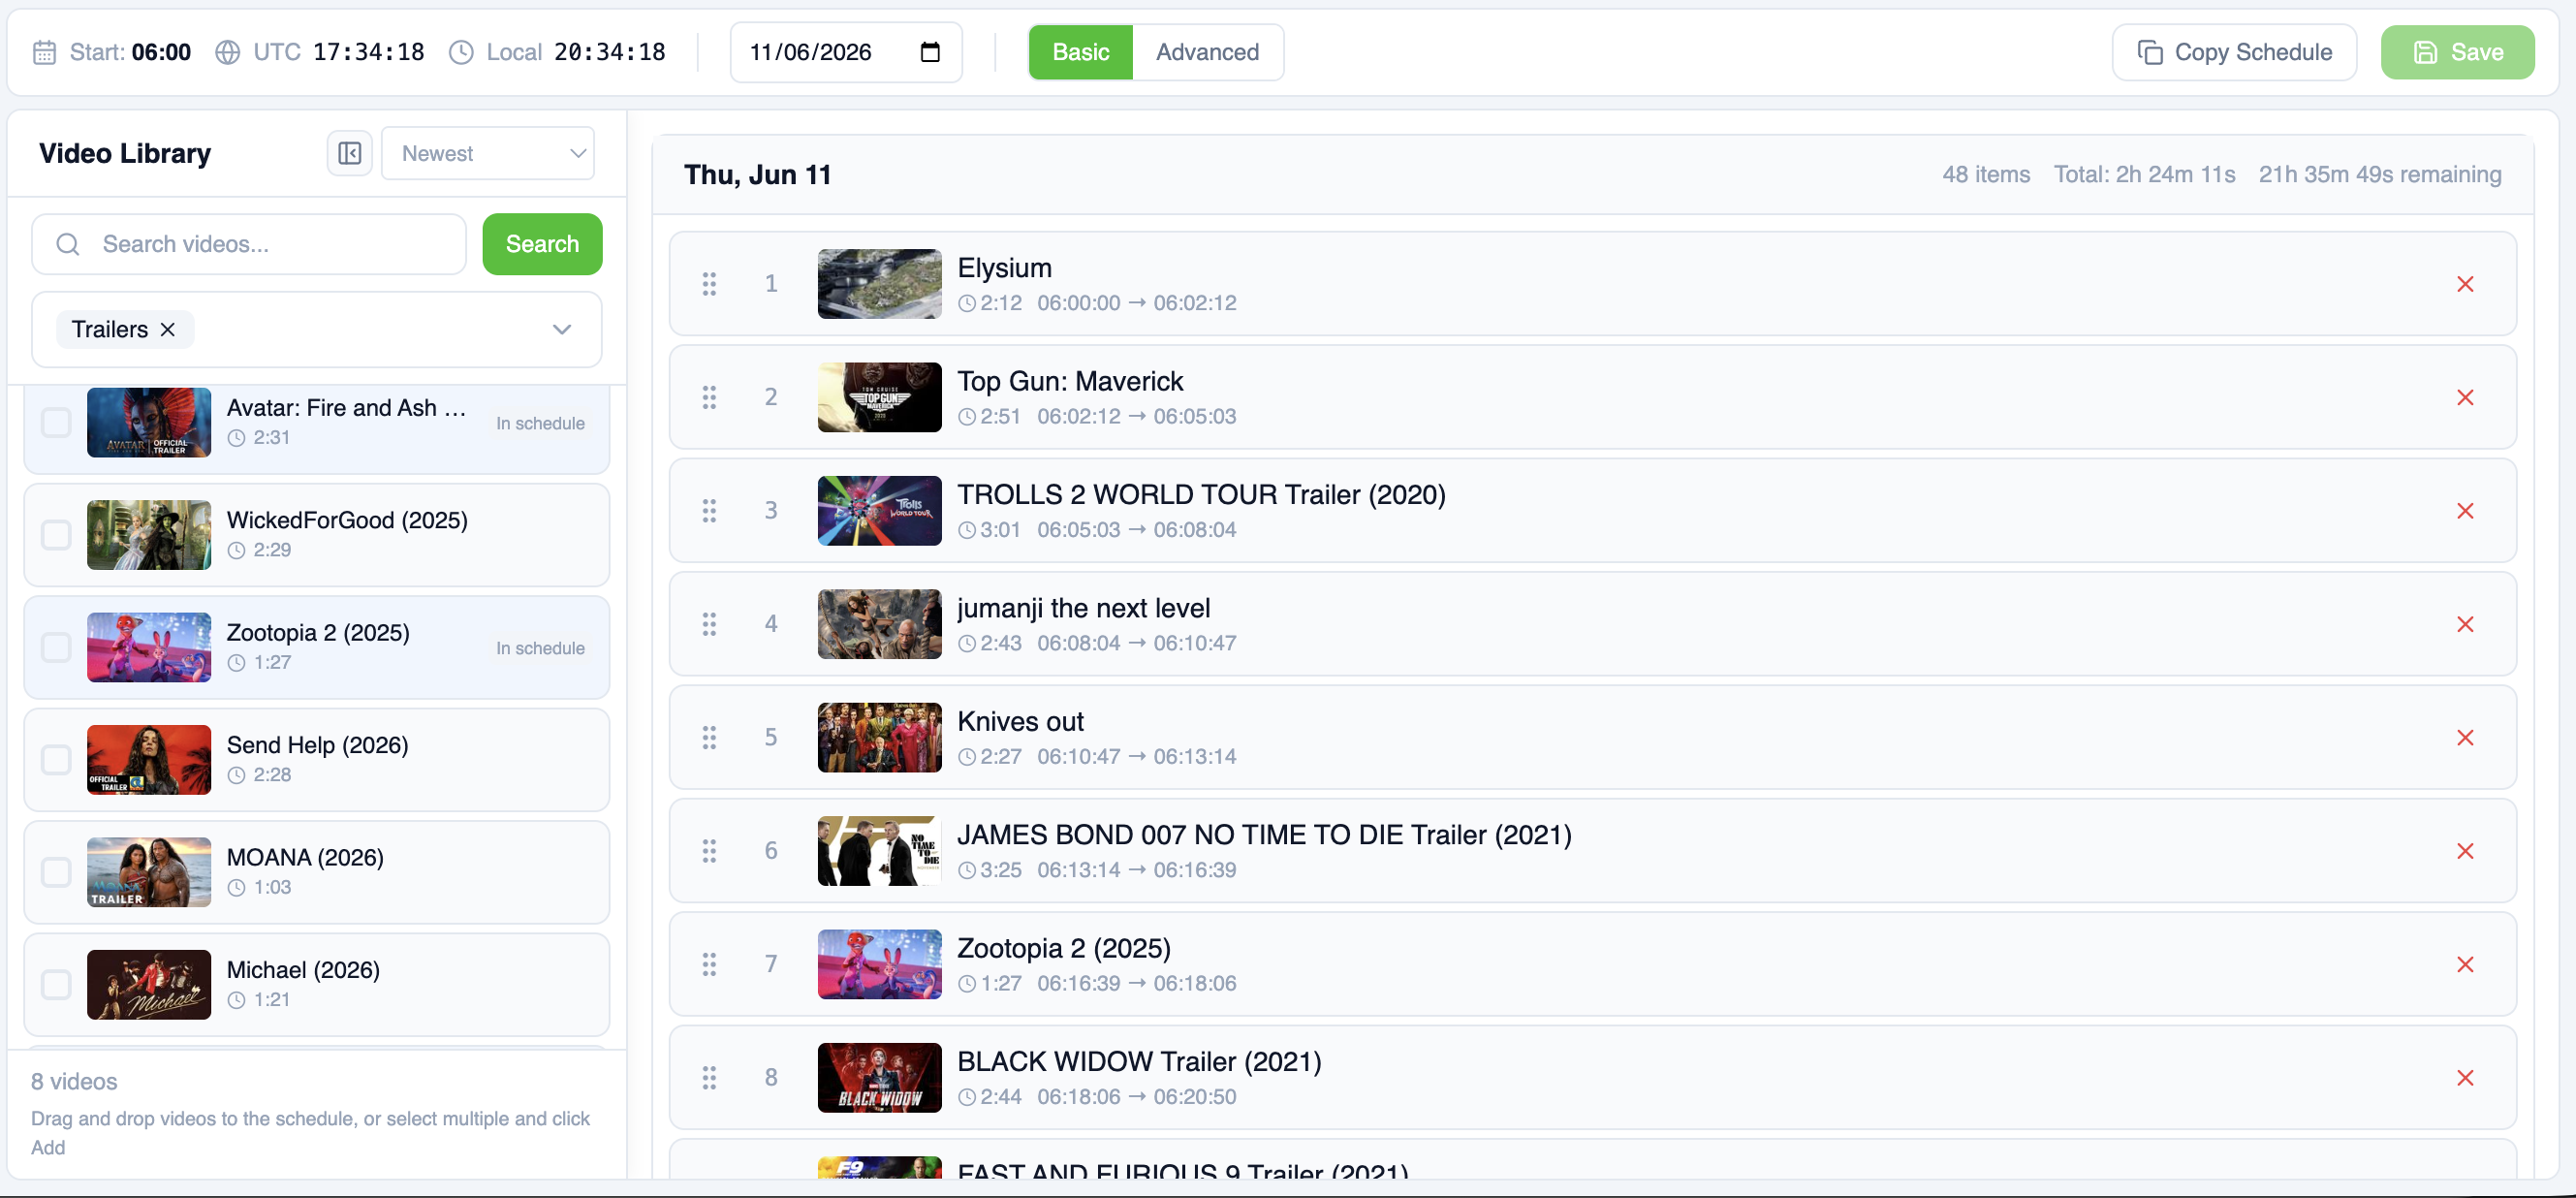Click 'In schedule' label on library Zootopia 2
2576x1198 pixels.
[x=540, y=648]
